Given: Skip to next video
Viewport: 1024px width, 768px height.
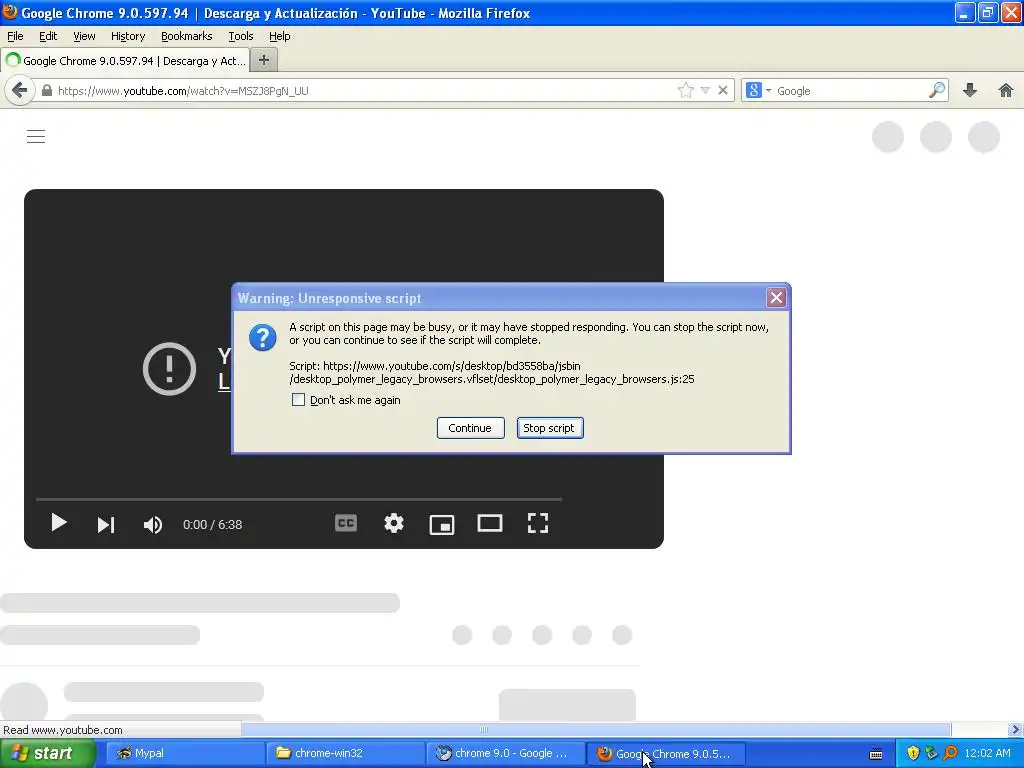Looking at the screenshot, I should click(106, 524).
